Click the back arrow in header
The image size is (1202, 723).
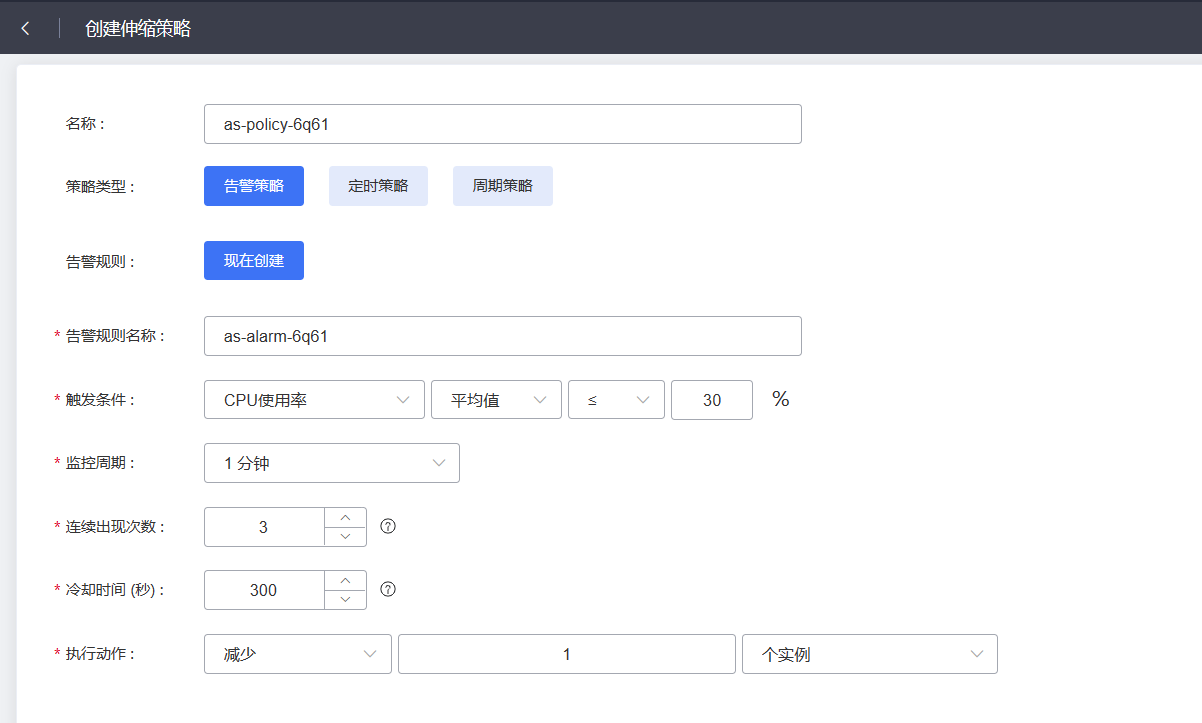click(x=26, y=28)
